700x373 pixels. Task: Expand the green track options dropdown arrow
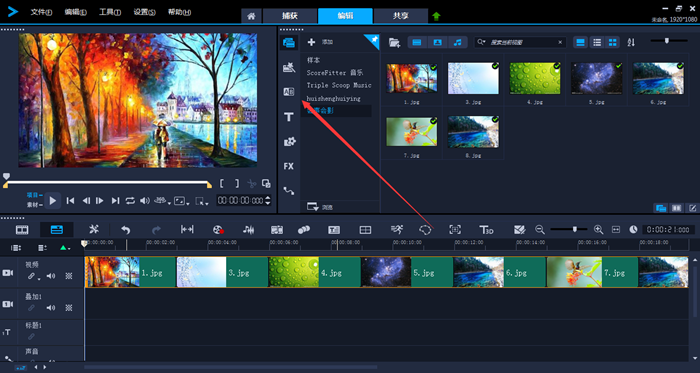pos(65,248)
